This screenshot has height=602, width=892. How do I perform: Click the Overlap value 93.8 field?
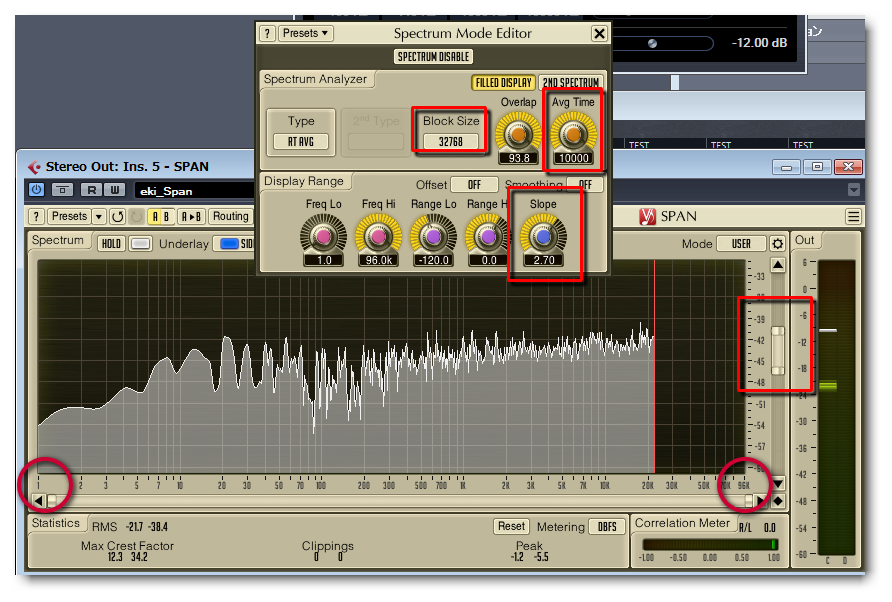tap(518, 158)
